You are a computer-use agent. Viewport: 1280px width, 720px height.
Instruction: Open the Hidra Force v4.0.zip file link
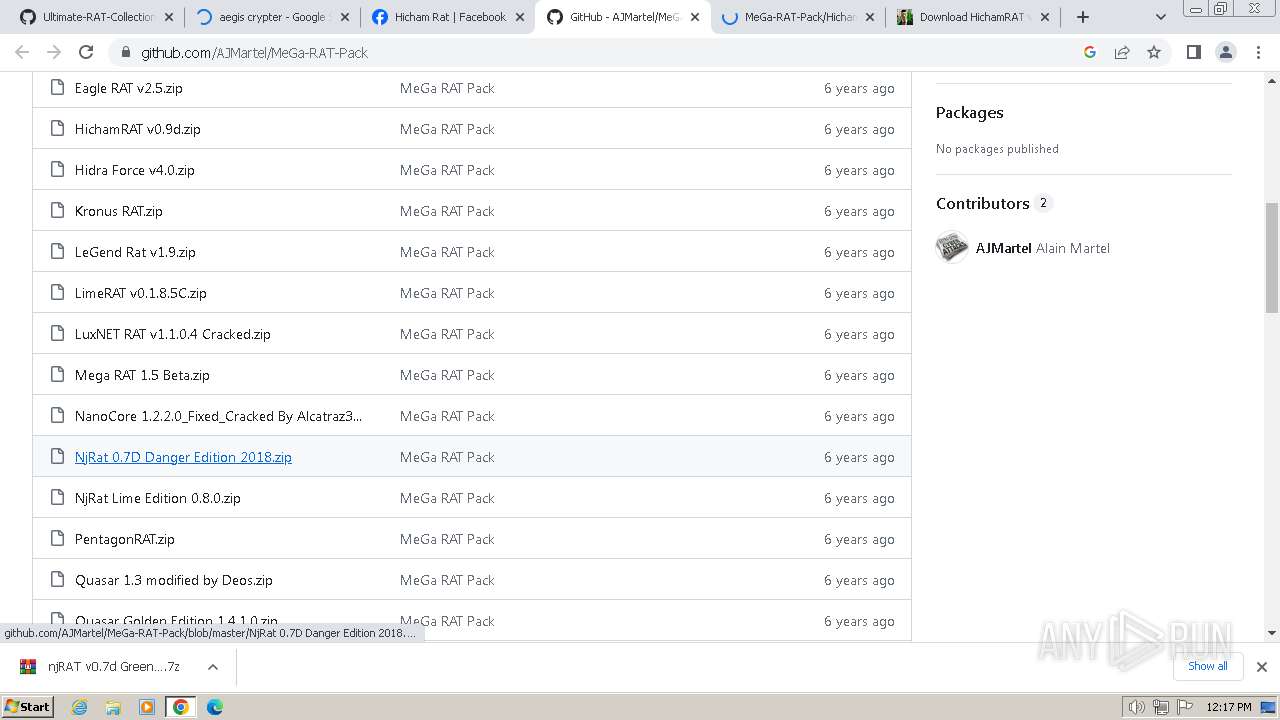click(x=134, y=170)
